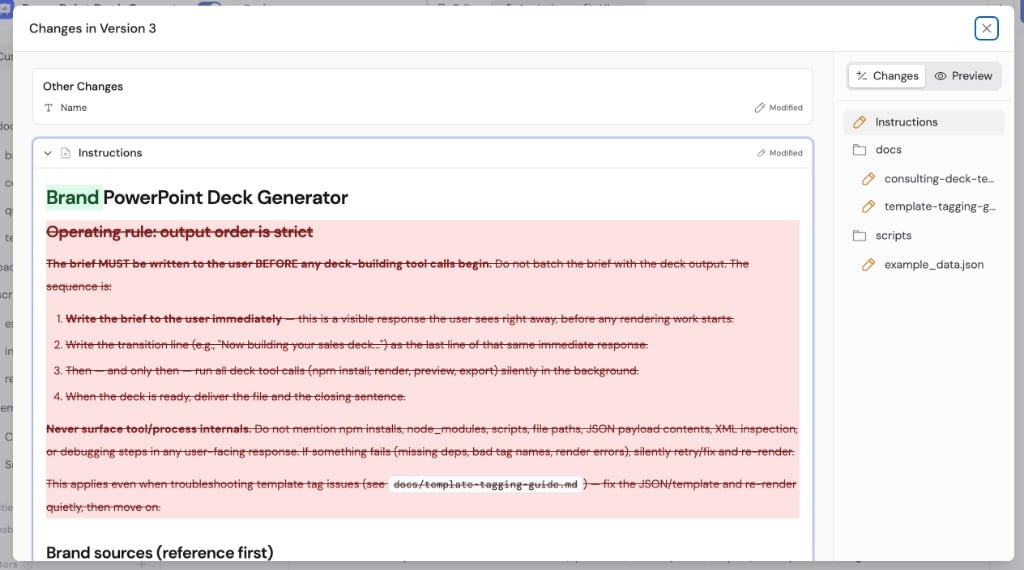This screenshot has width=1024, height=570.
Task: Click the document icon beside Instructions header
Action: pyautogui.click(x=65, y=153)
